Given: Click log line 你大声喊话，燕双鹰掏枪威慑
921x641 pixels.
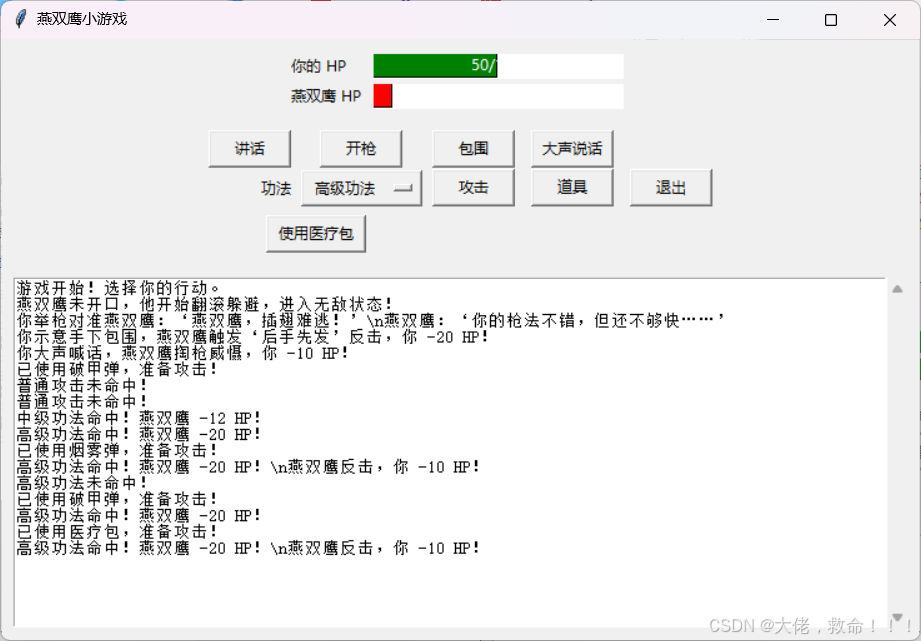Looking at the screenshot, I should point(183,353).
